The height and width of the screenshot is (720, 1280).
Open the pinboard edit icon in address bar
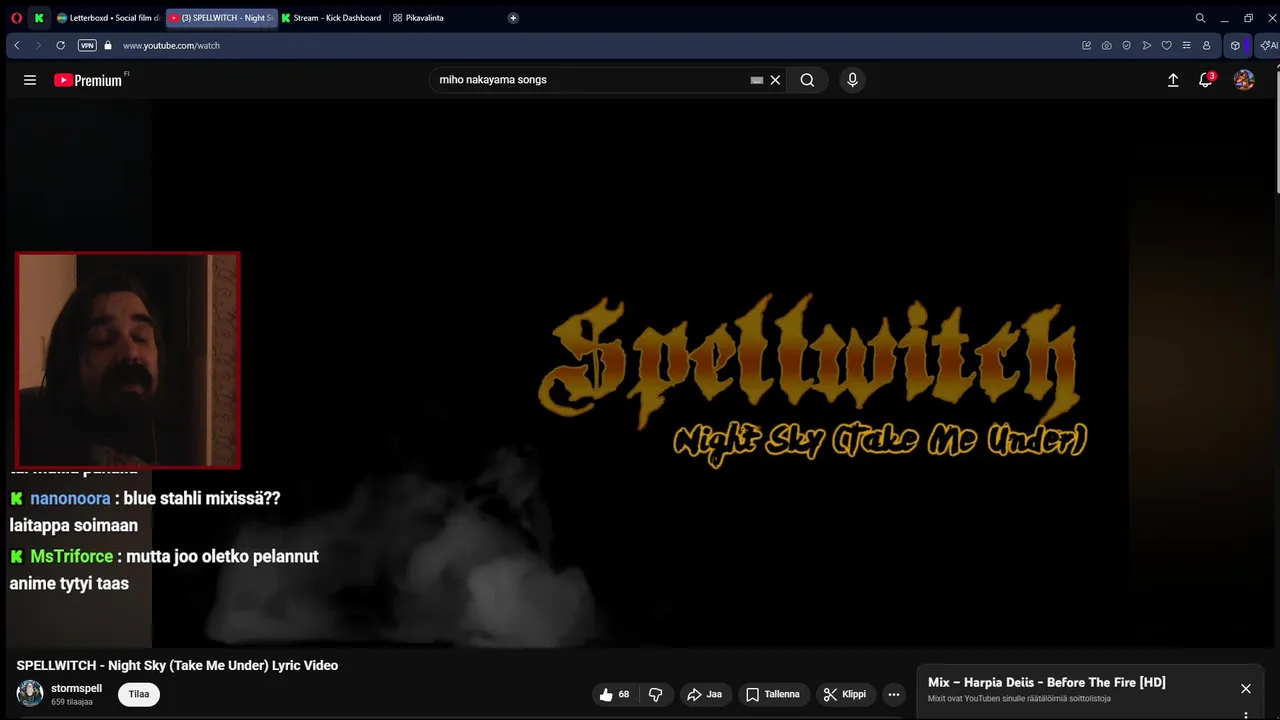tap(1086, 45)
